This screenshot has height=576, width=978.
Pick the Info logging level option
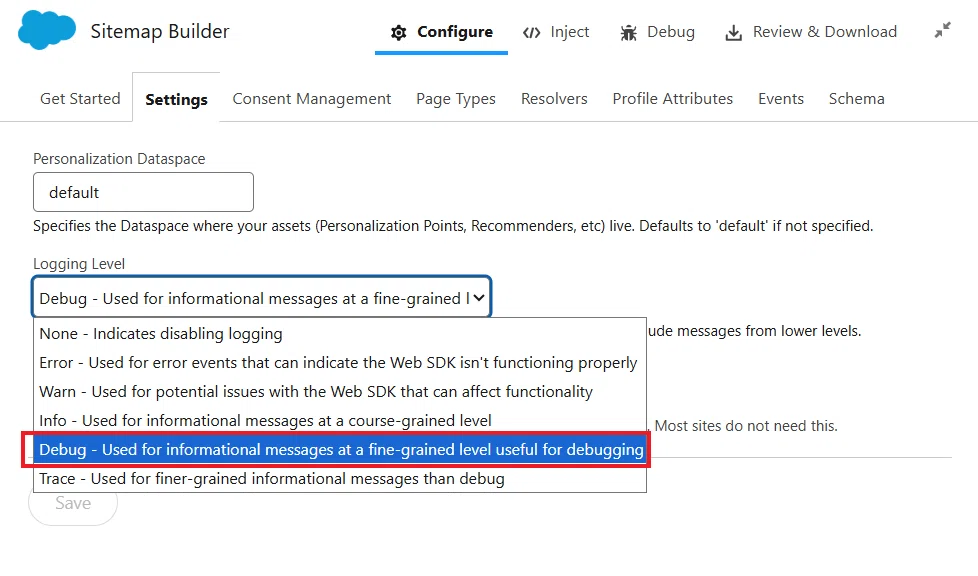[x=339, y=421]
